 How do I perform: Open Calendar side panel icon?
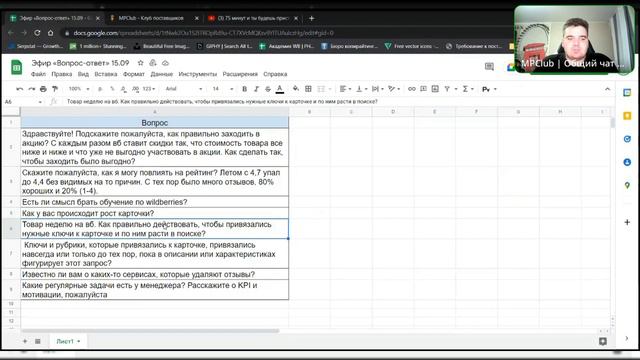click(x=627, y=93)
